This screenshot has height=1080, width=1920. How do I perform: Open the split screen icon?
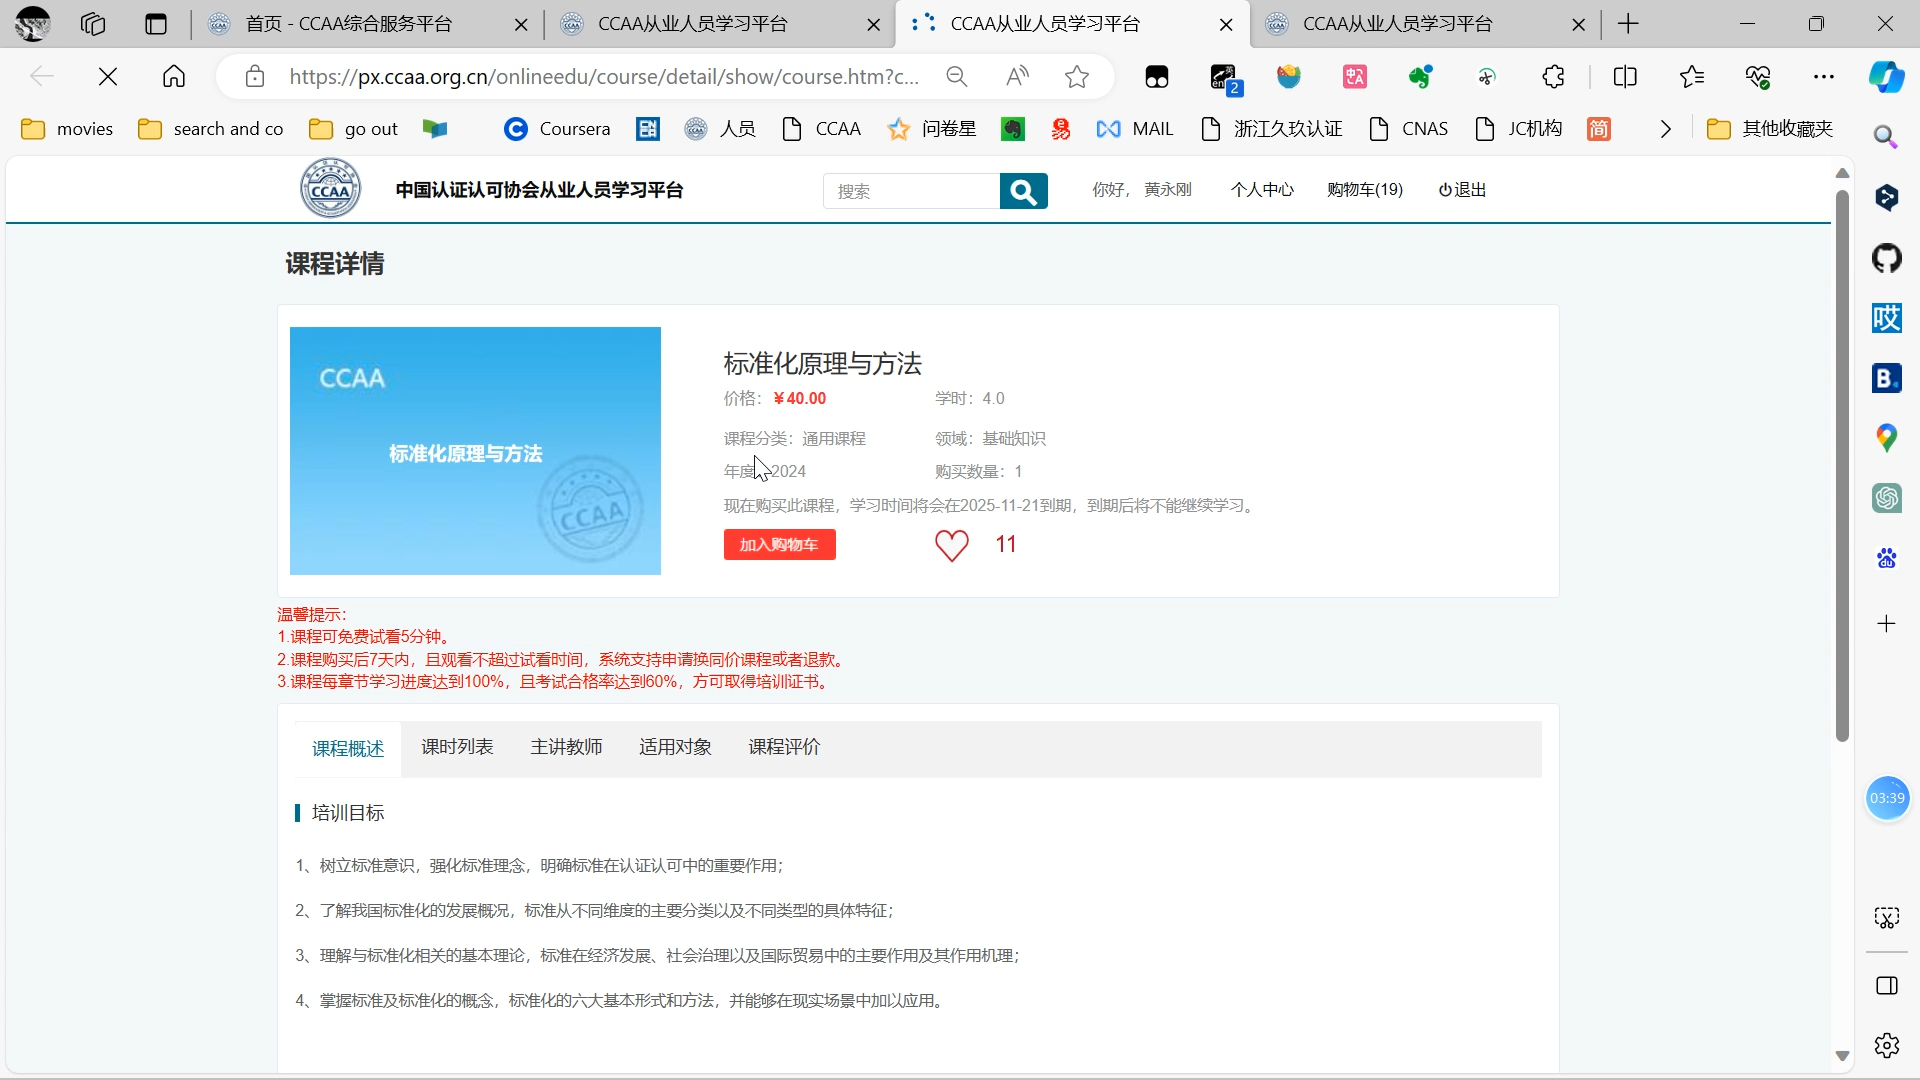(1625, 76)
